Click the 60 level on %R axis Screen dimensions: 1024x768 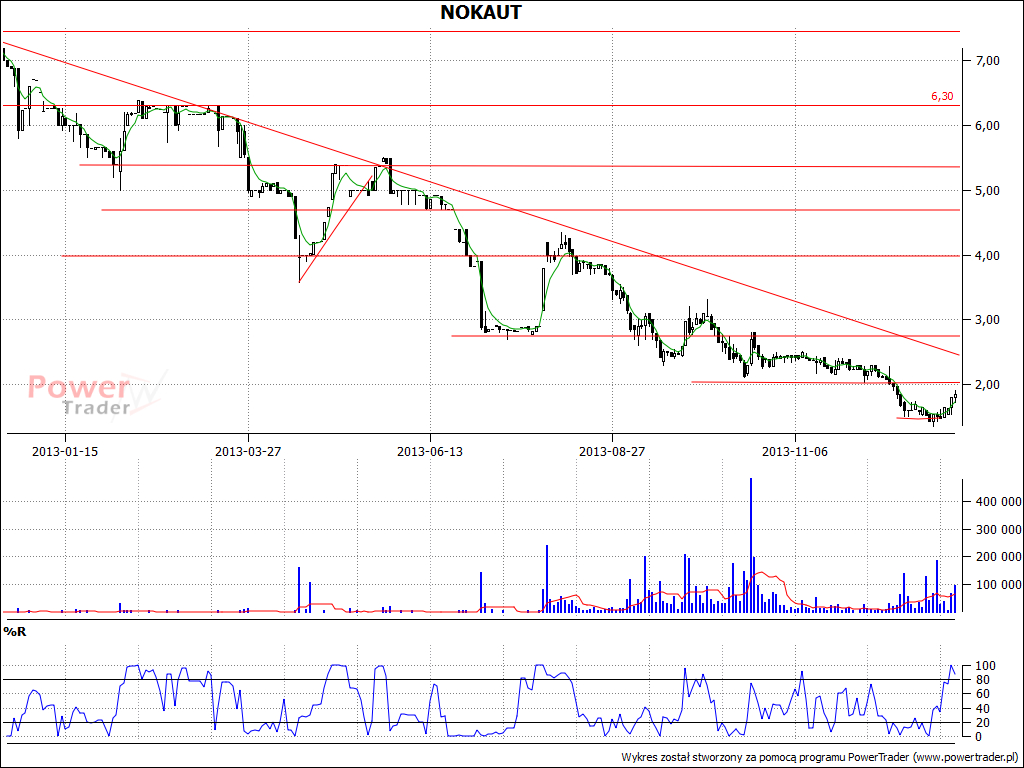tap(982, 694)
